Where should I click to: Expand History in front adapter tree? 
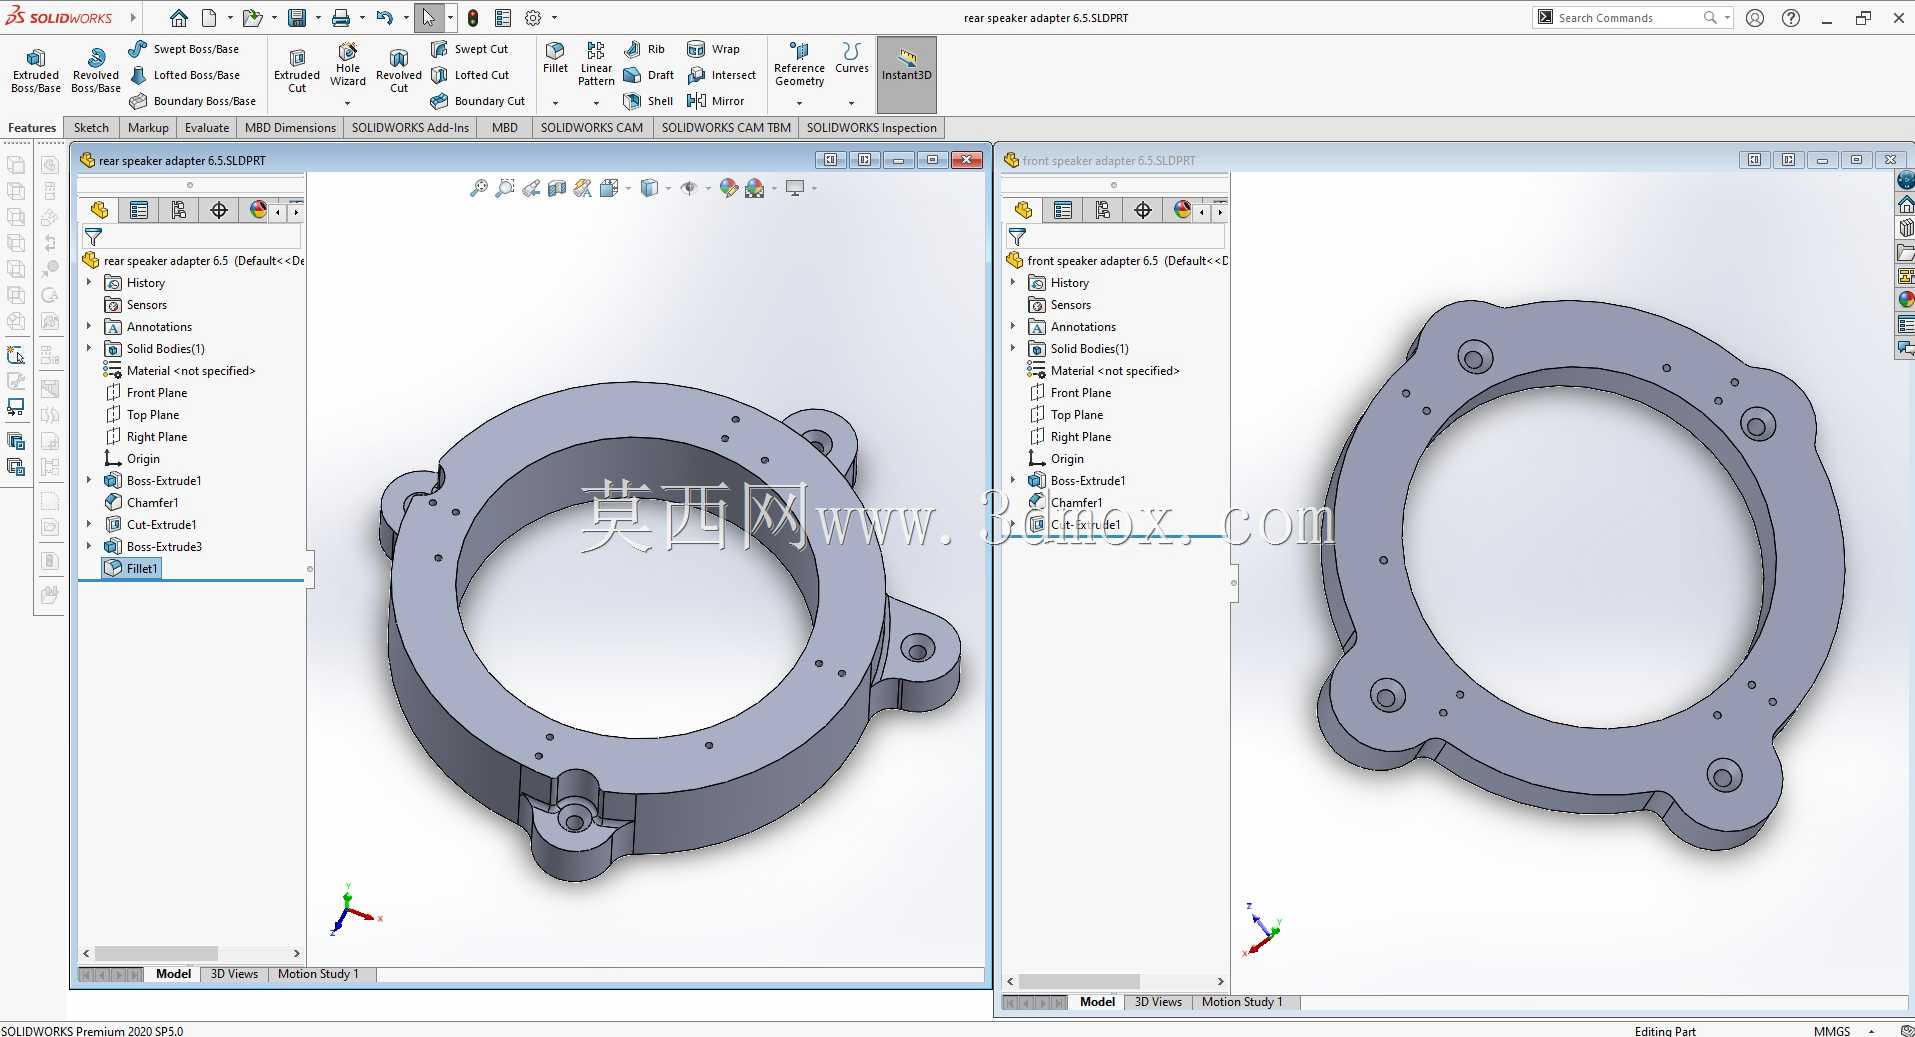point(1013,283)
